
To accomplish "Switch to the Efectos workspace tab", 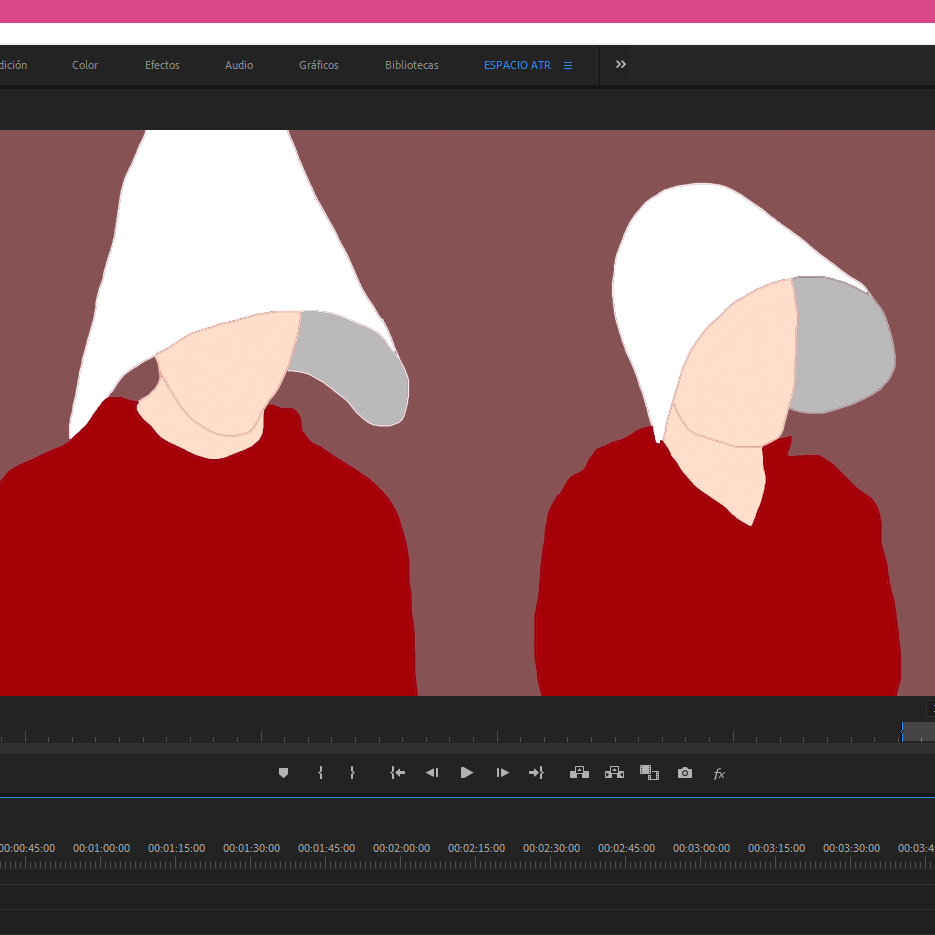I will (162, 65).
